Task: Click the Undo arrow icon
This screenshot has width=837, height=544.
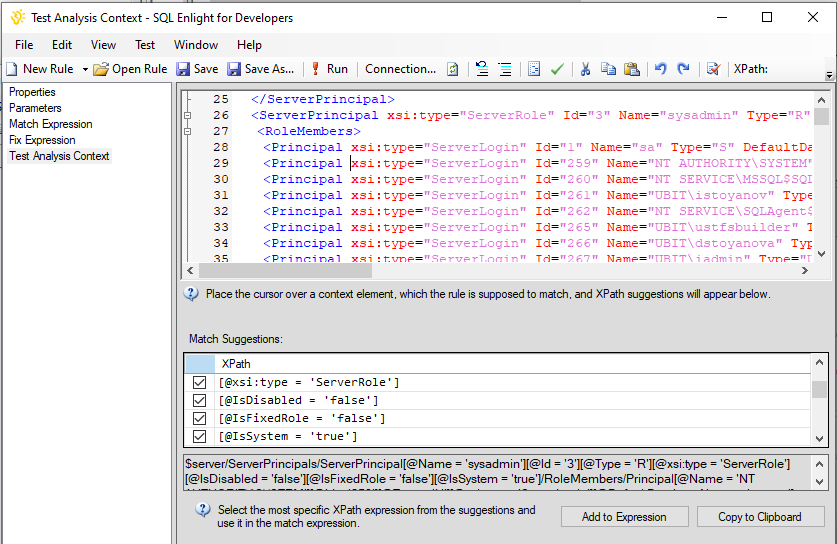Action: [x=660, y=69]
